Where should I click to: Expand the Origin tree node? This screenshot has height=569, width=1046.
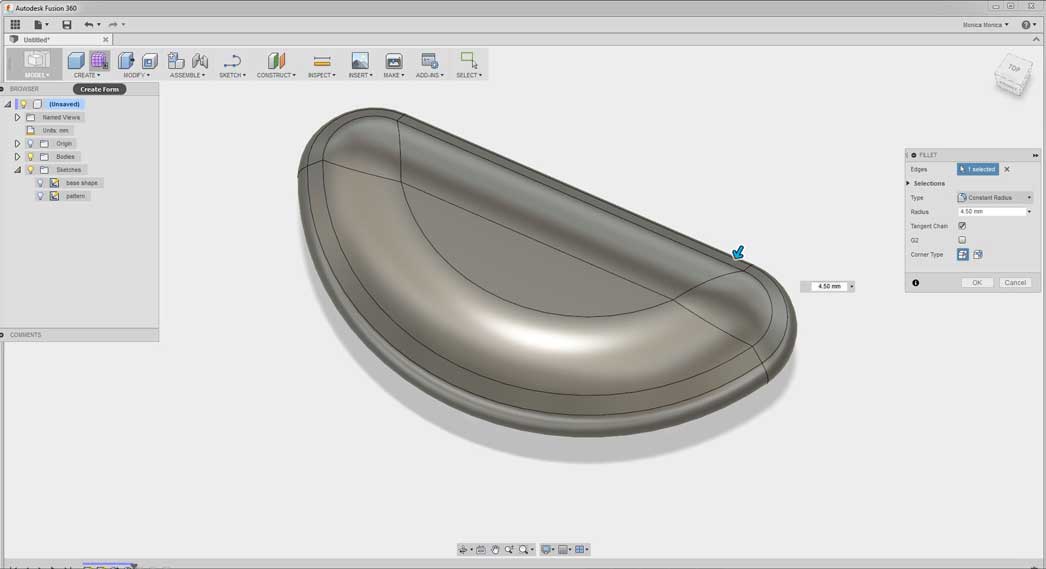17,143
